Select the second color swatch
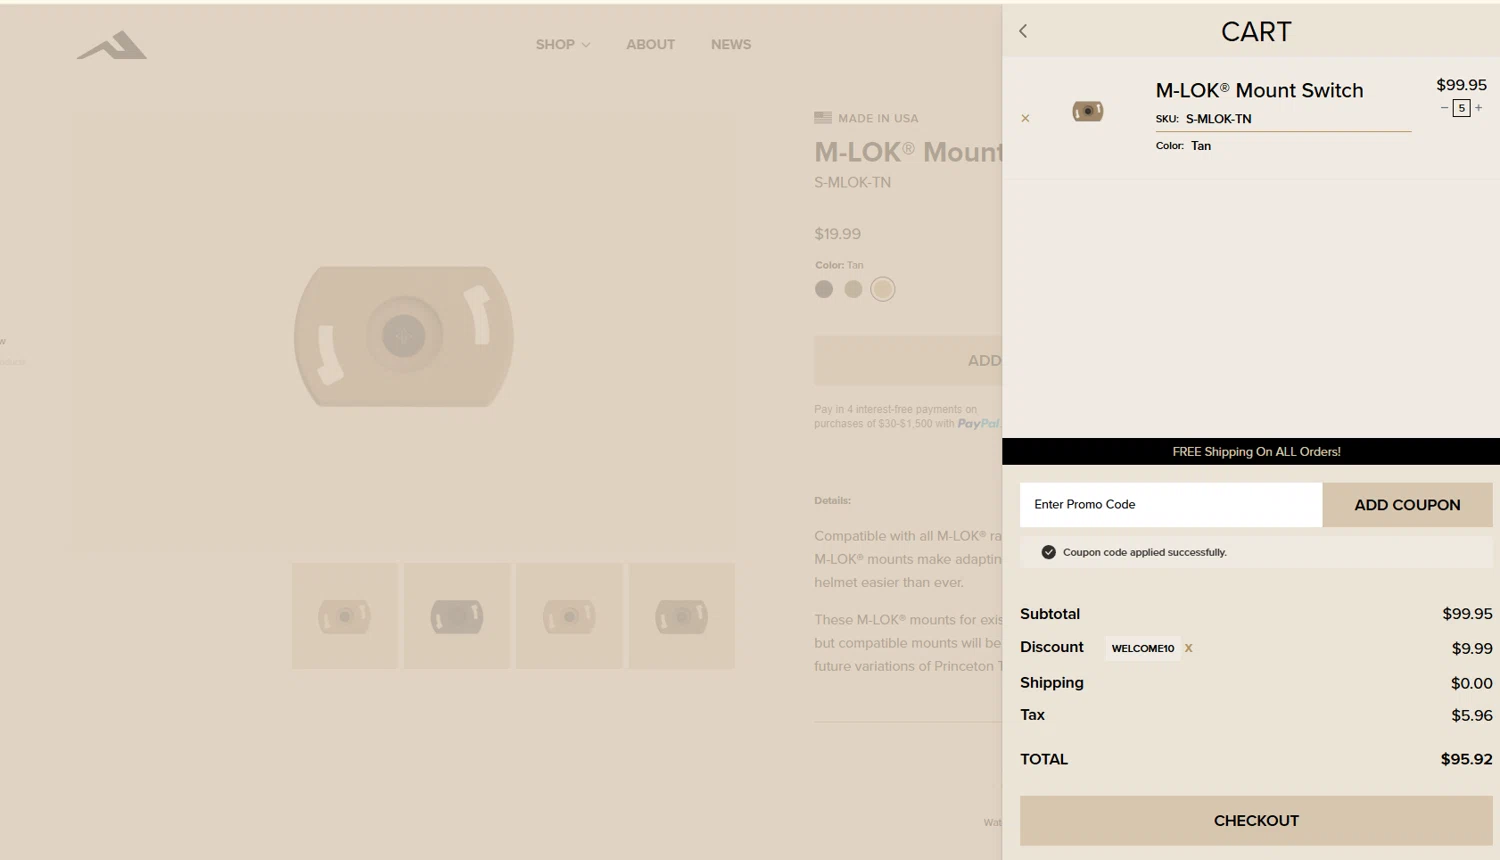This screenshot has height=860, width=1500. pyautogui.click(x=853, y=289)
